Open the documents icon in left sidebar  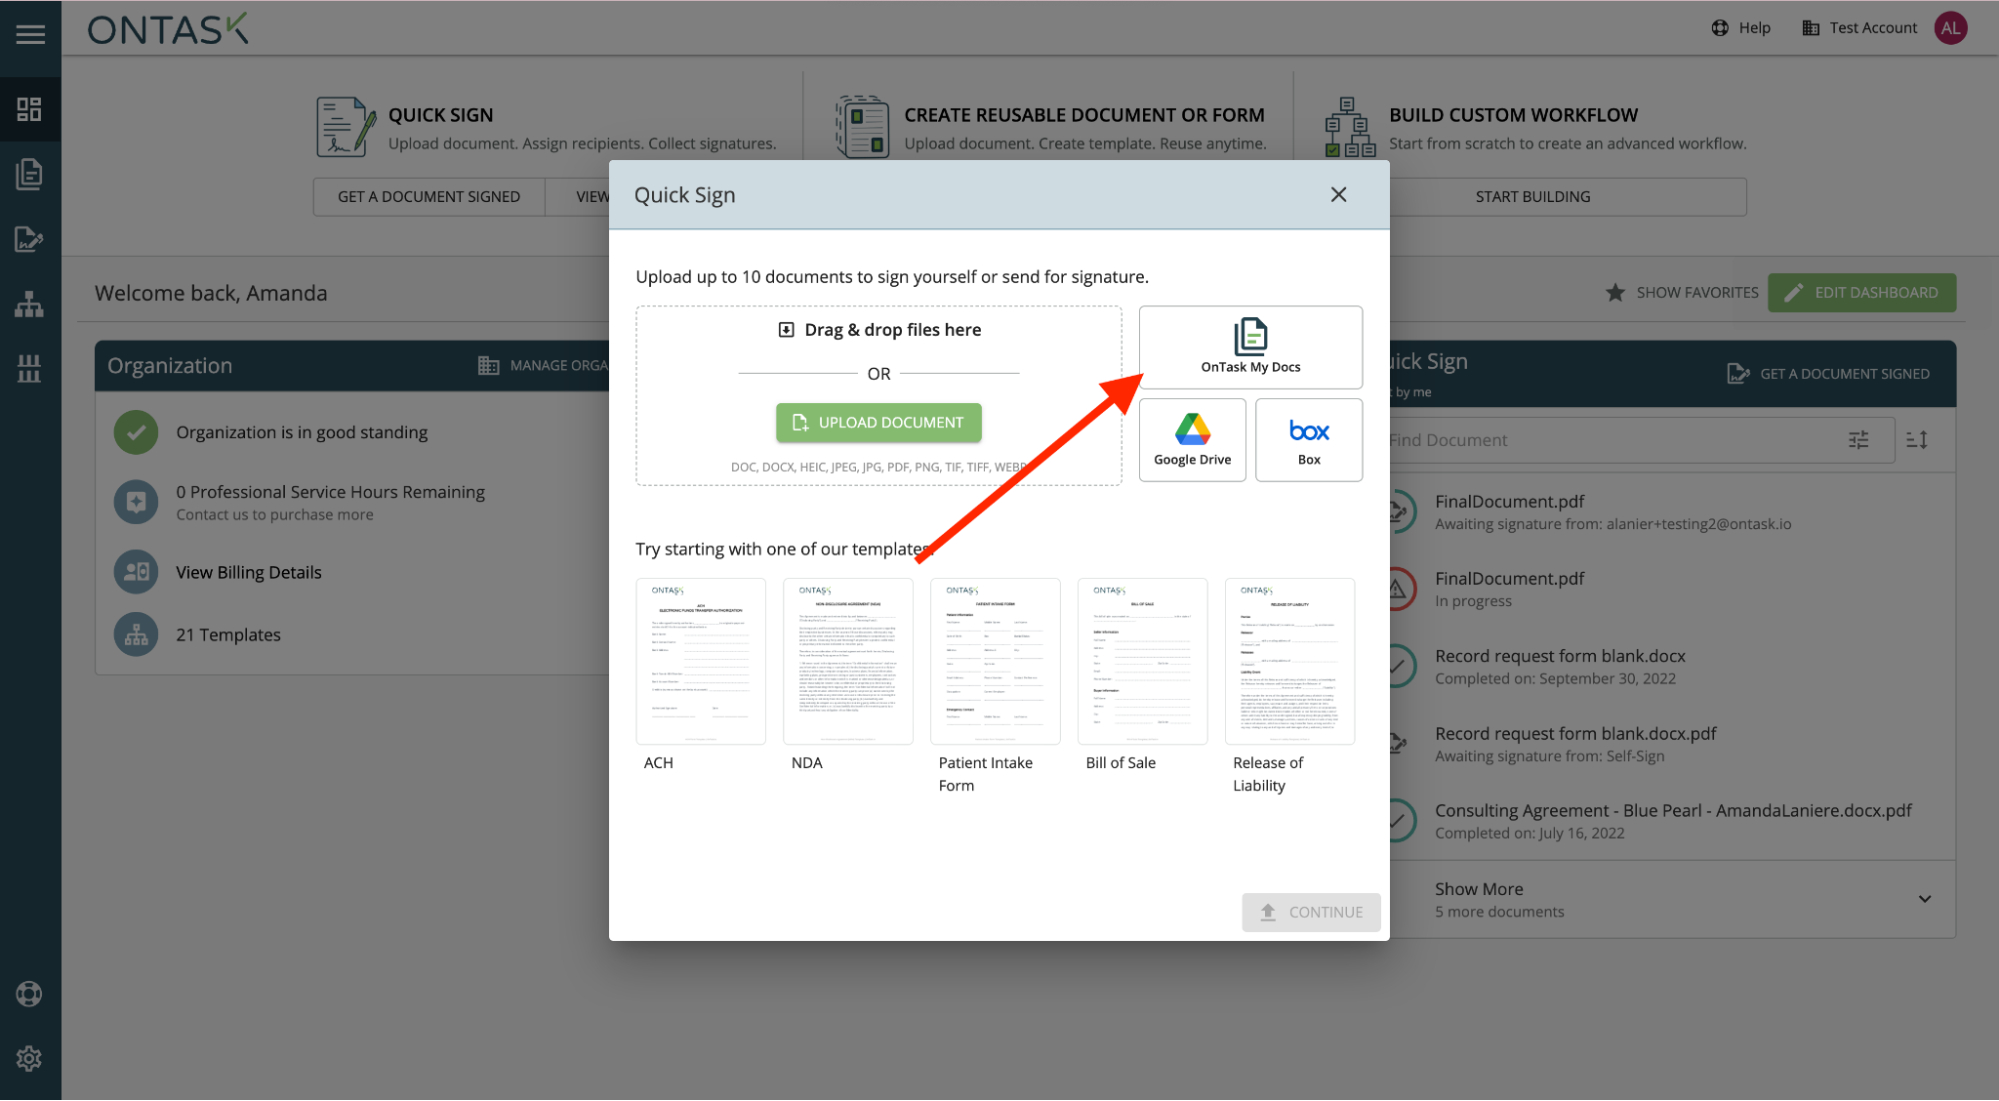[x=29, y=174]
